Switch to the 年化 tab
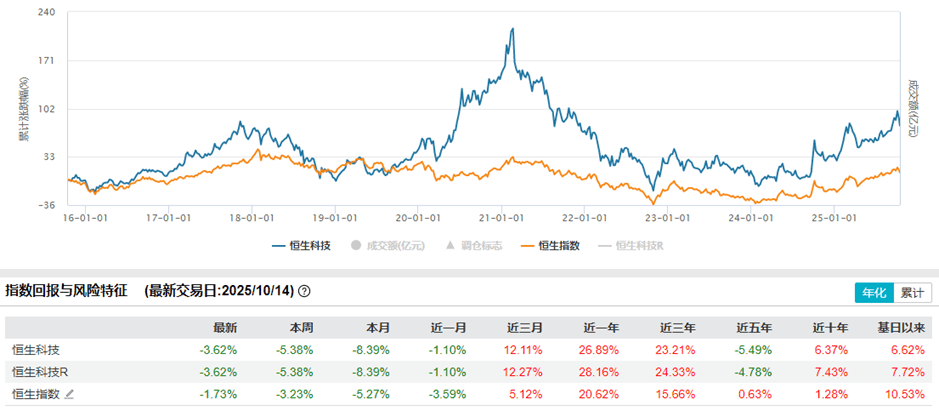This screenshot has width=939, height=411. [872, 292]
